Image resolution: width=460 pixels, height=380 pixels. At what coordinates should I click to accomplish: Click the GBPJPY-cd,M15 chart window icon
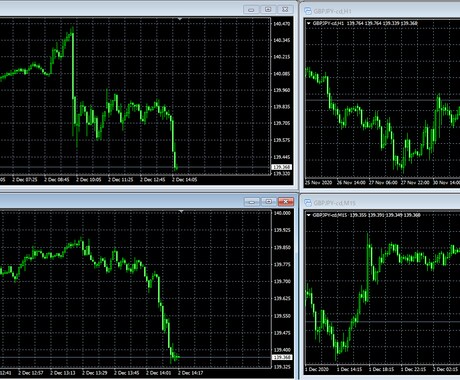308,203
